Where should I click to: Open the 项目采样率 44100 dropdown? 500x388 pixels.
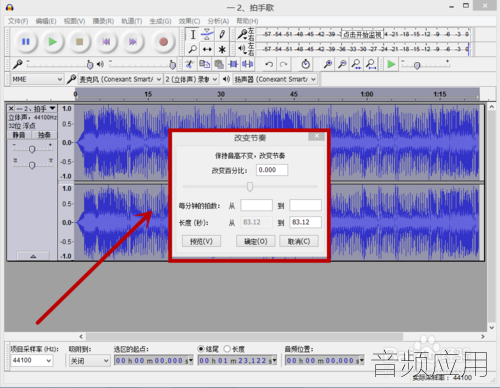31,360
